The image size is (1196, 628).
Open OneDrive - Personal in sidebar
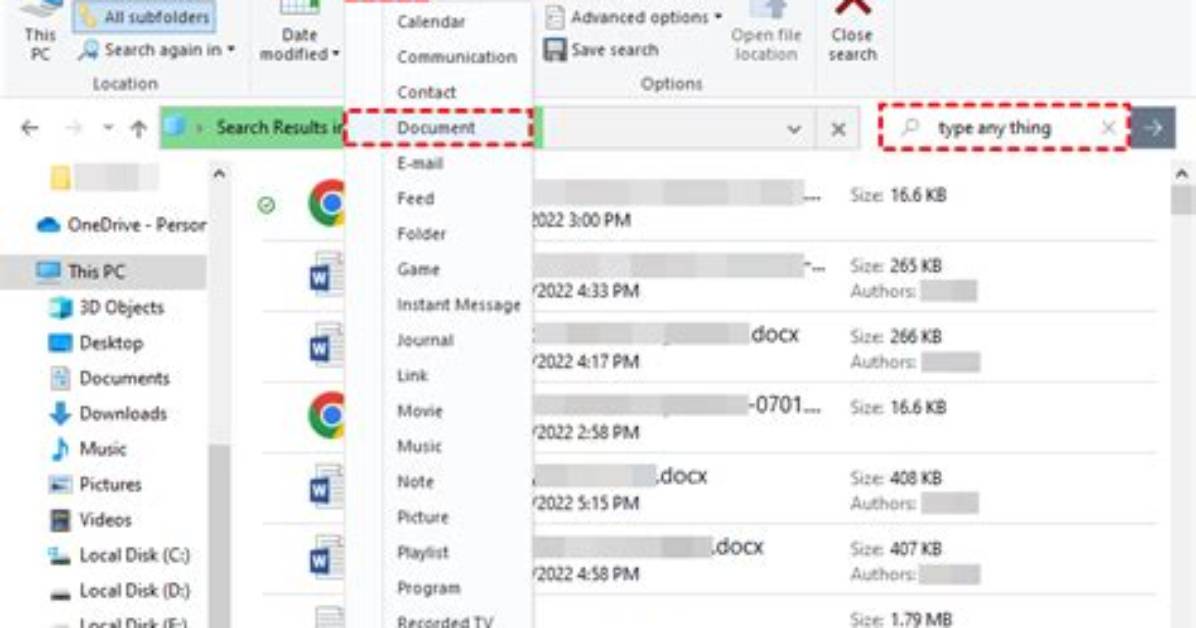[121, 225]
